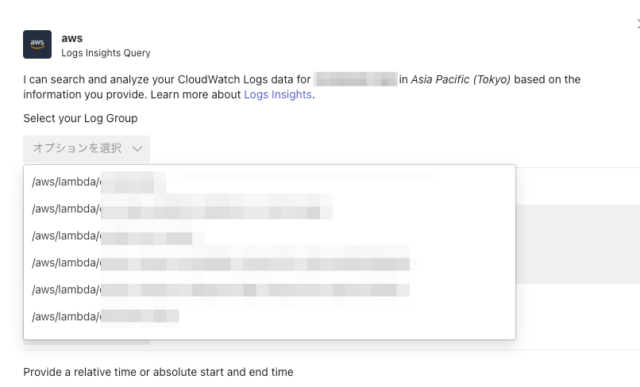640x387 pixels.
Task: Select the fourth /aws/lambda/ log group entry
Action: coord(269,262)
